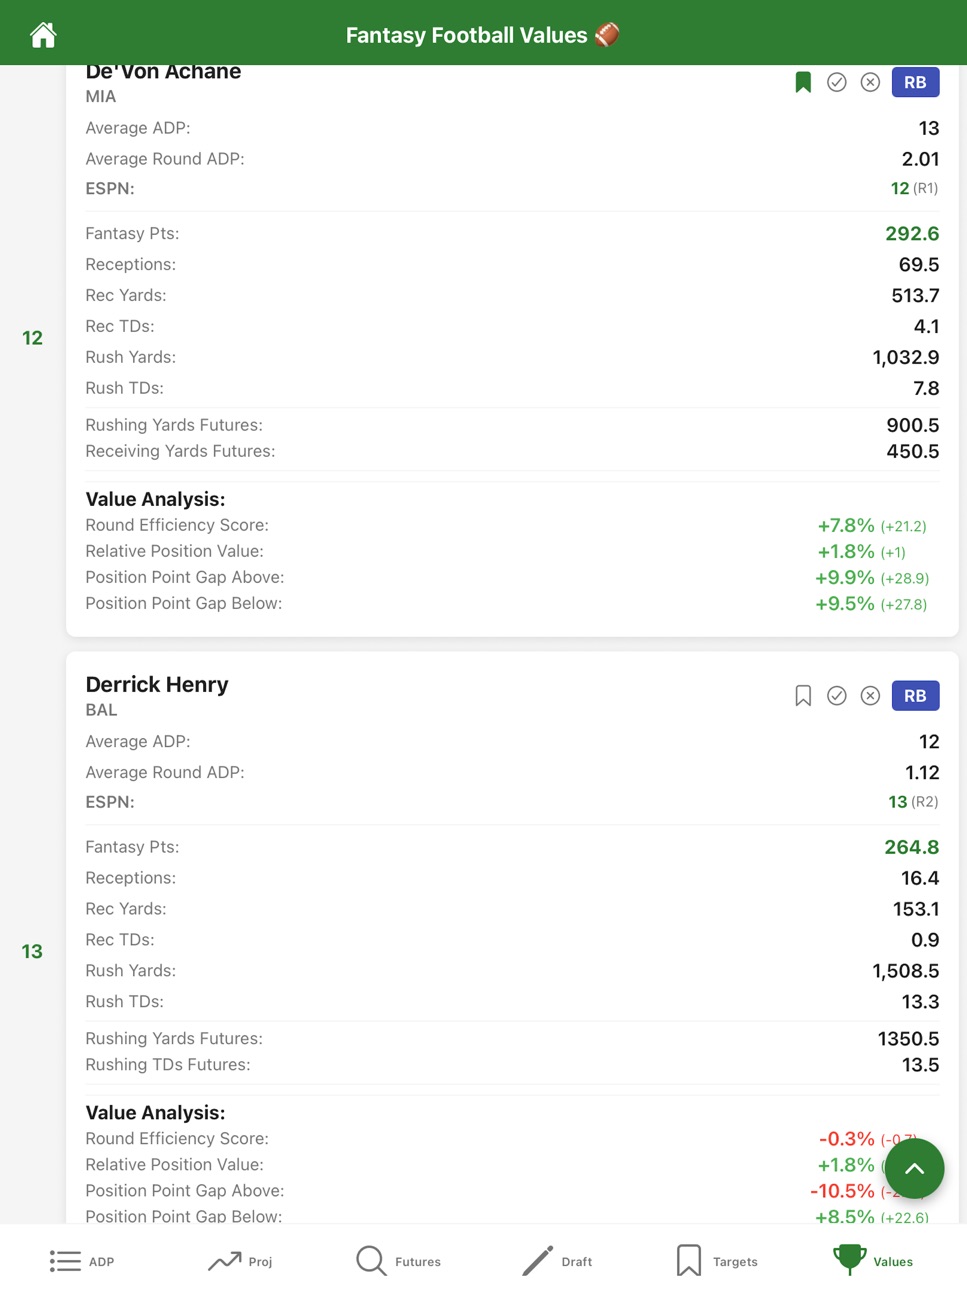Mark De'Von Achane as drafted with checkmark
Image resolution: width=967 pixels, height=1290 pixels.
click(x=837, y=82)
